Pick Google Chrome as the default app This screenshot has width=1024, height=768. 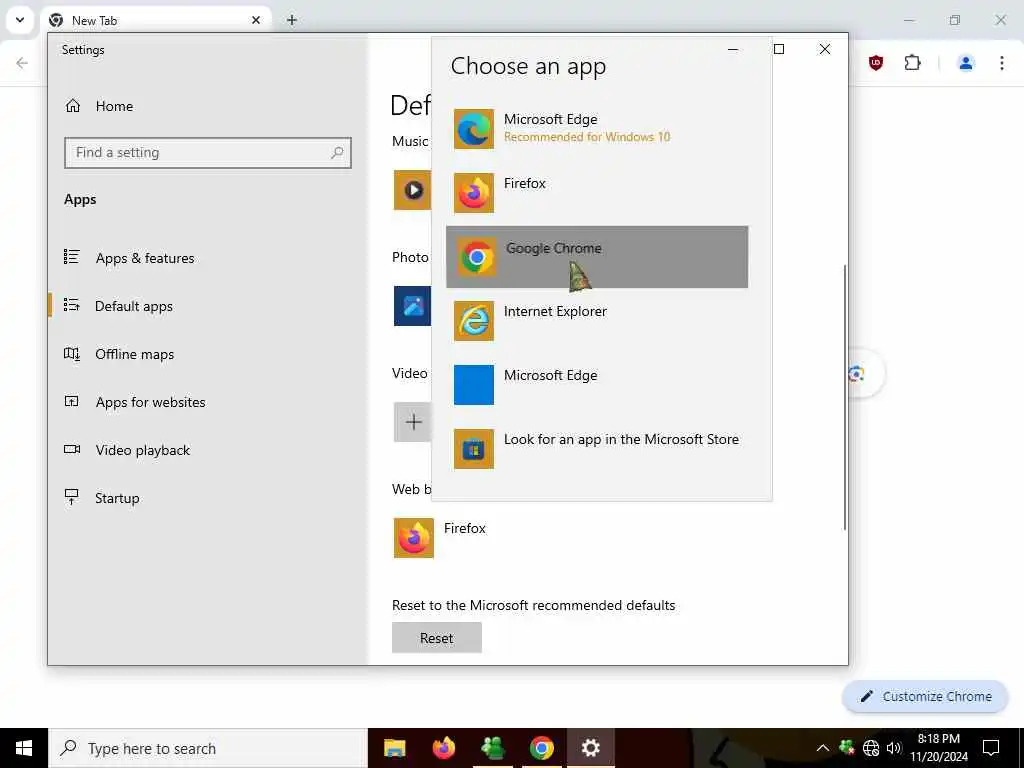[x=597, y=257]
